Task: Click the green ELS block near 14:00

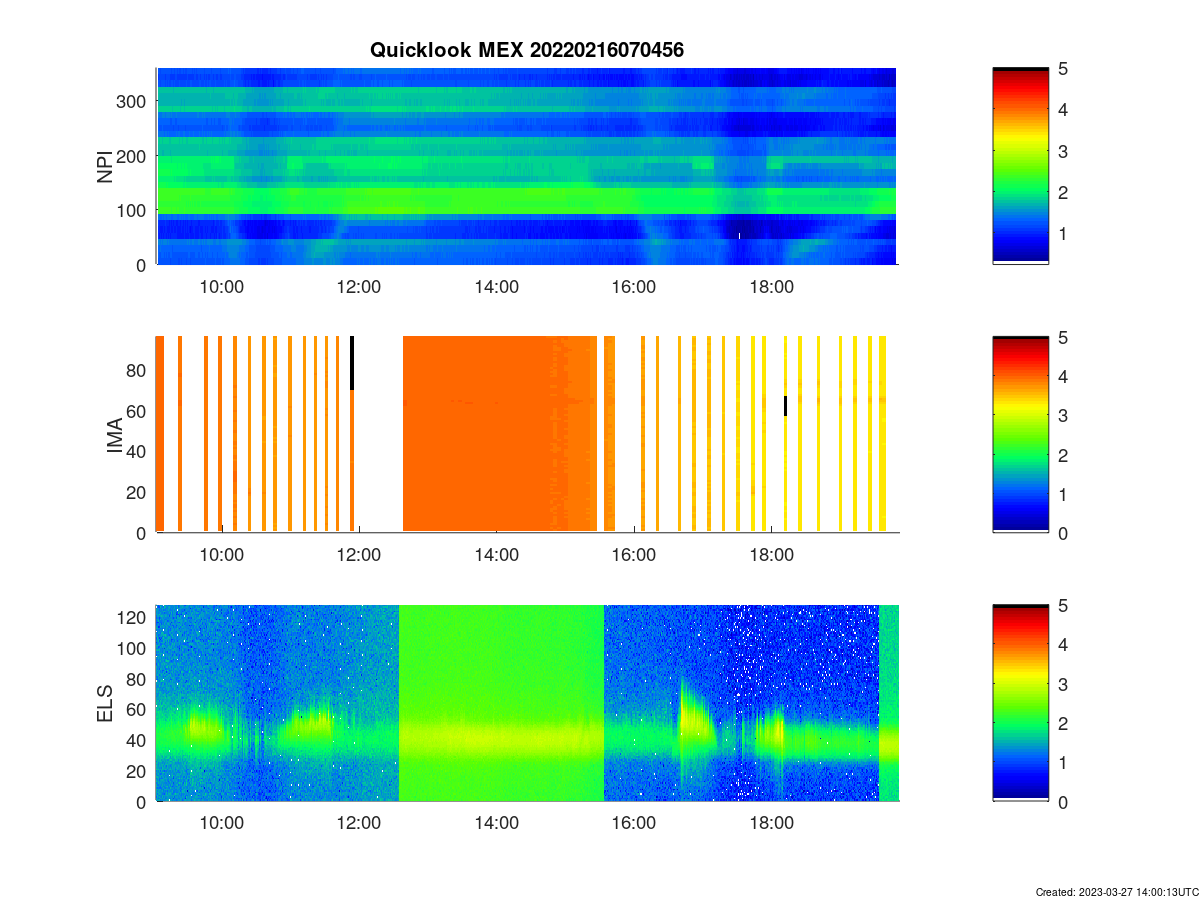Action: [501, 703]
